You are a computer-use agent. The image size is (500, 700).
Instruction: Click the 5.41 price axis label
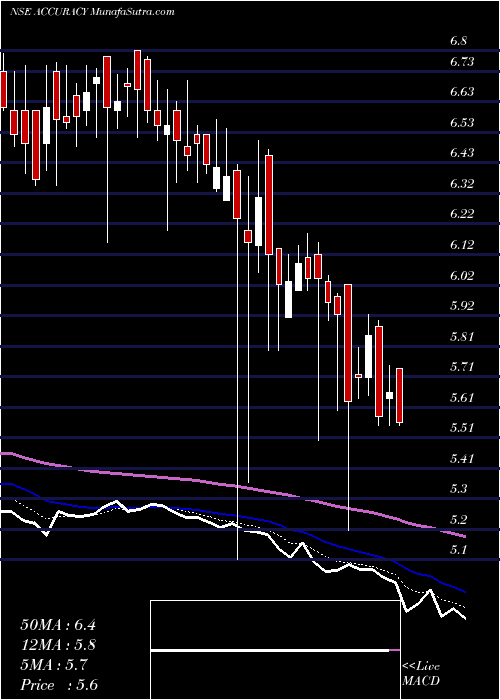(462, 458)
